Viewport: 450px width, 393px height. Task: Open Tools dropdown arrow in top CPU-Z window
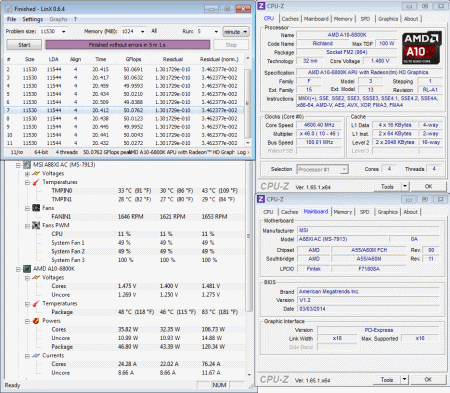tap(405, 186)
